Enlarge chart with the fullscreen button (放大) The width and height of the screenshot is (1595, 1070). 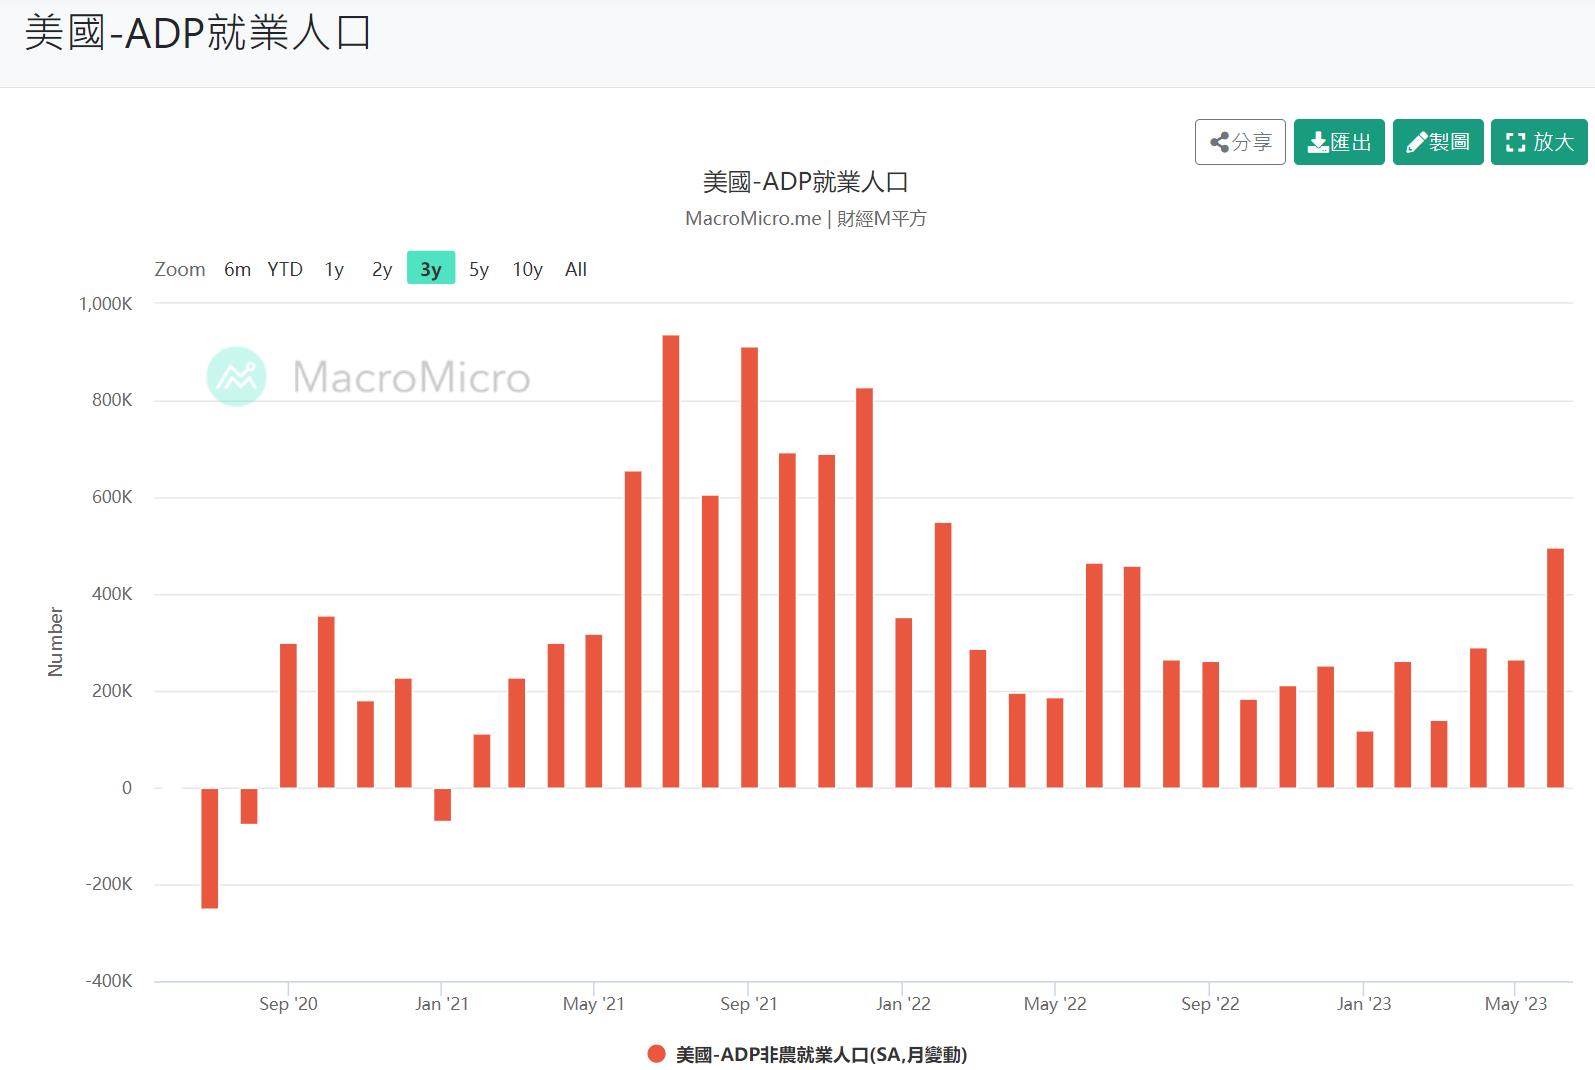tap(1538, 142)
